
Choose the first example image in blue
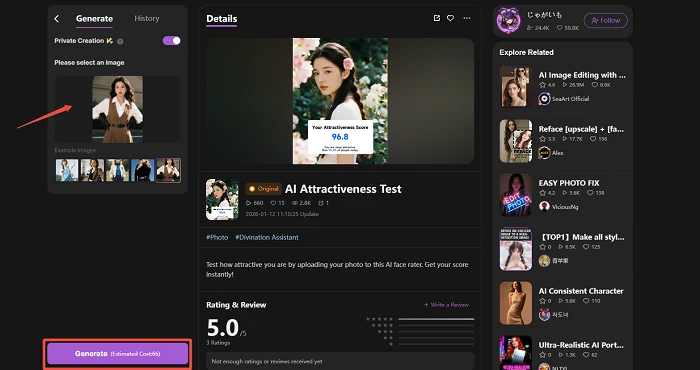coord(67,170)
